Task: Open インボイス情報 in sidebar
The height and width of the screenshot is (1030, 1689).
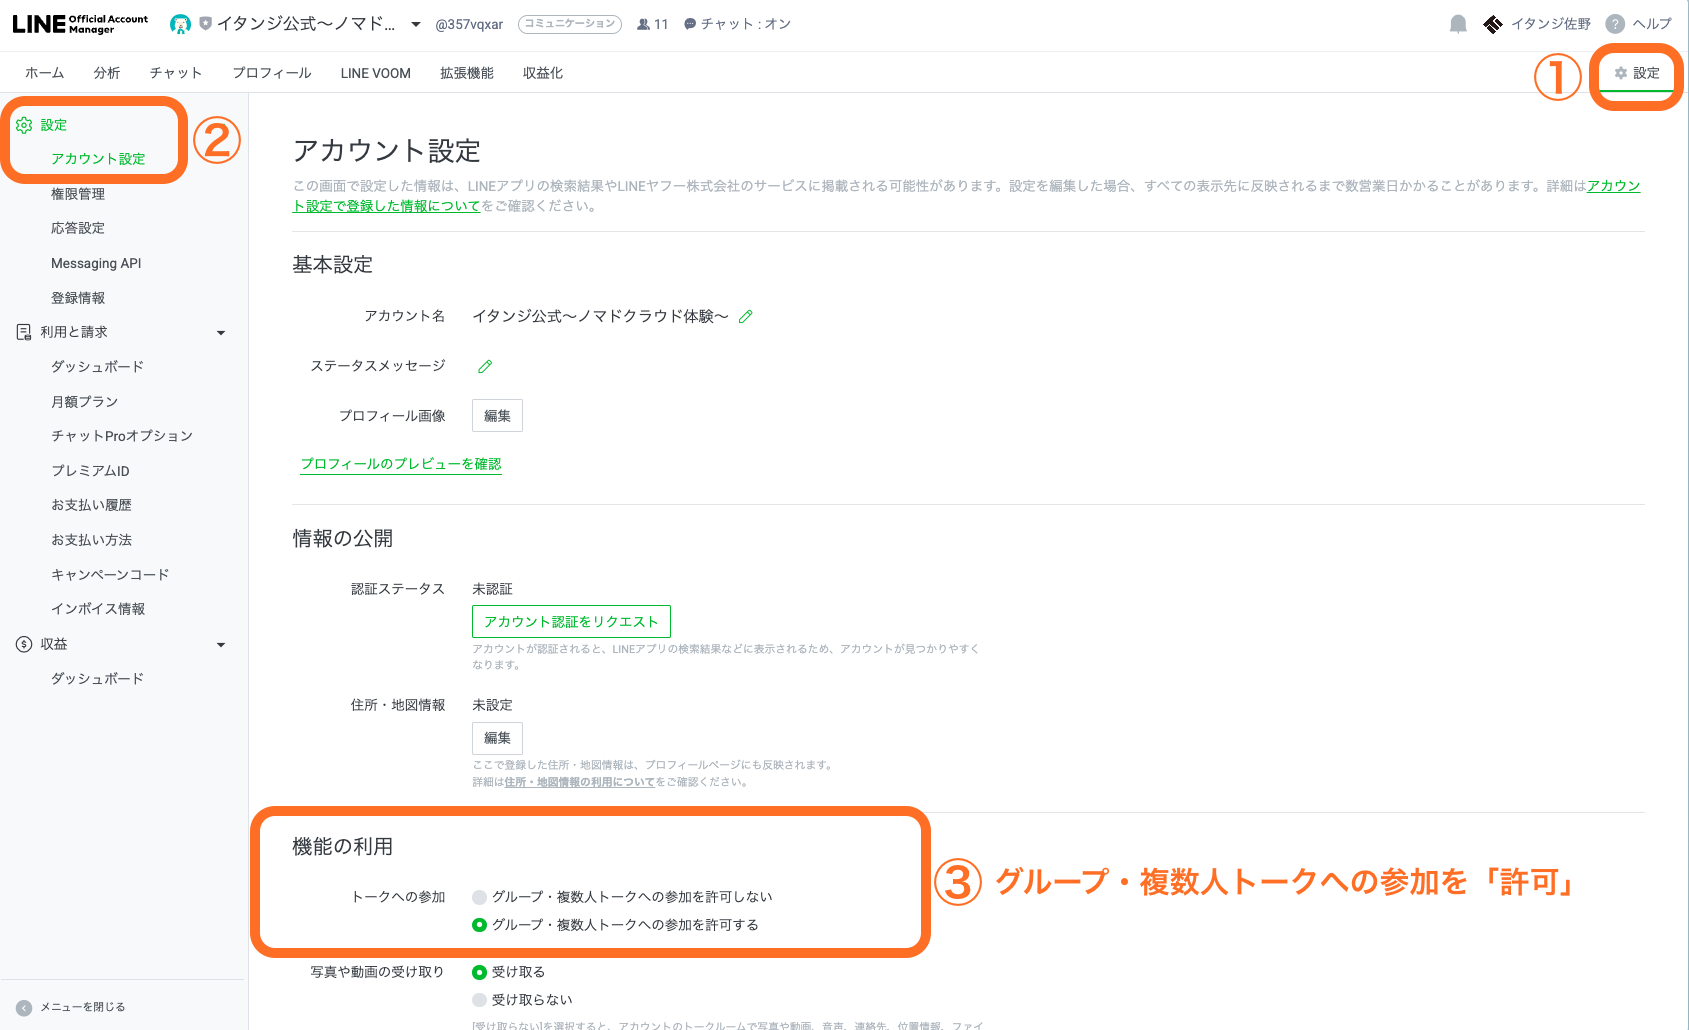Action: point(98,609)
